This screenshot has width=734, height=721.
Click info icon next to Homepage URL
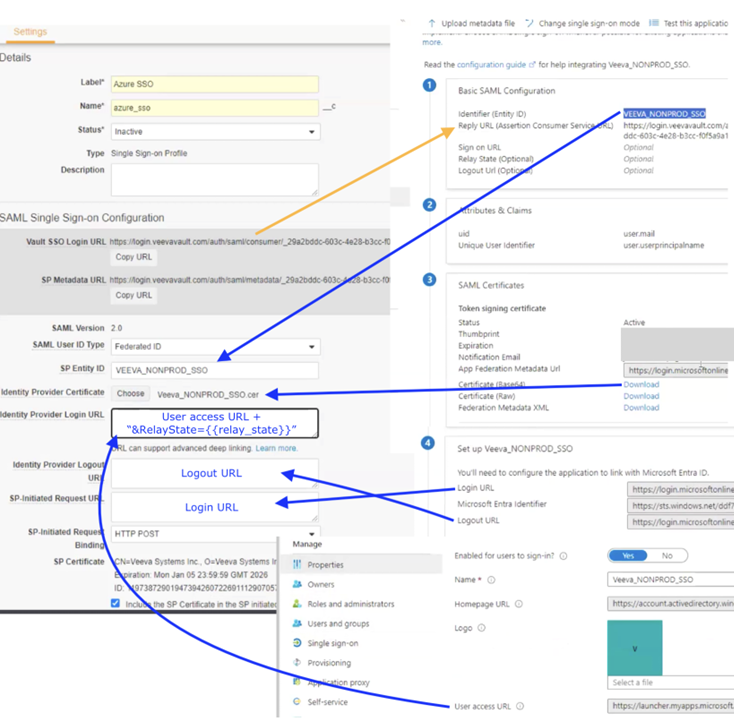519,604
